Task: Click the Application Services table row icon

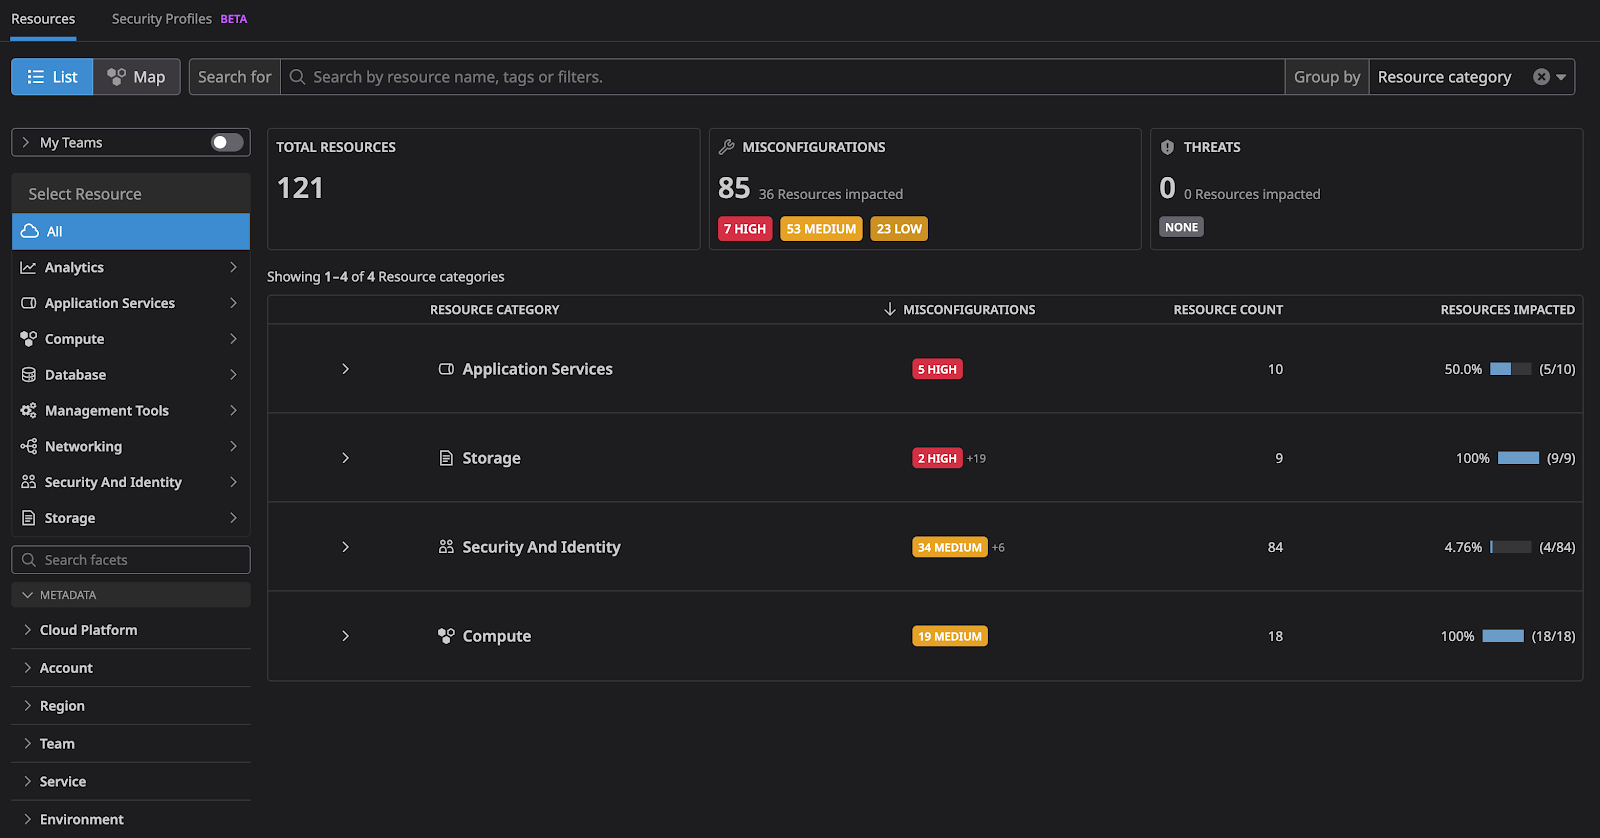Action: point(446,369)
